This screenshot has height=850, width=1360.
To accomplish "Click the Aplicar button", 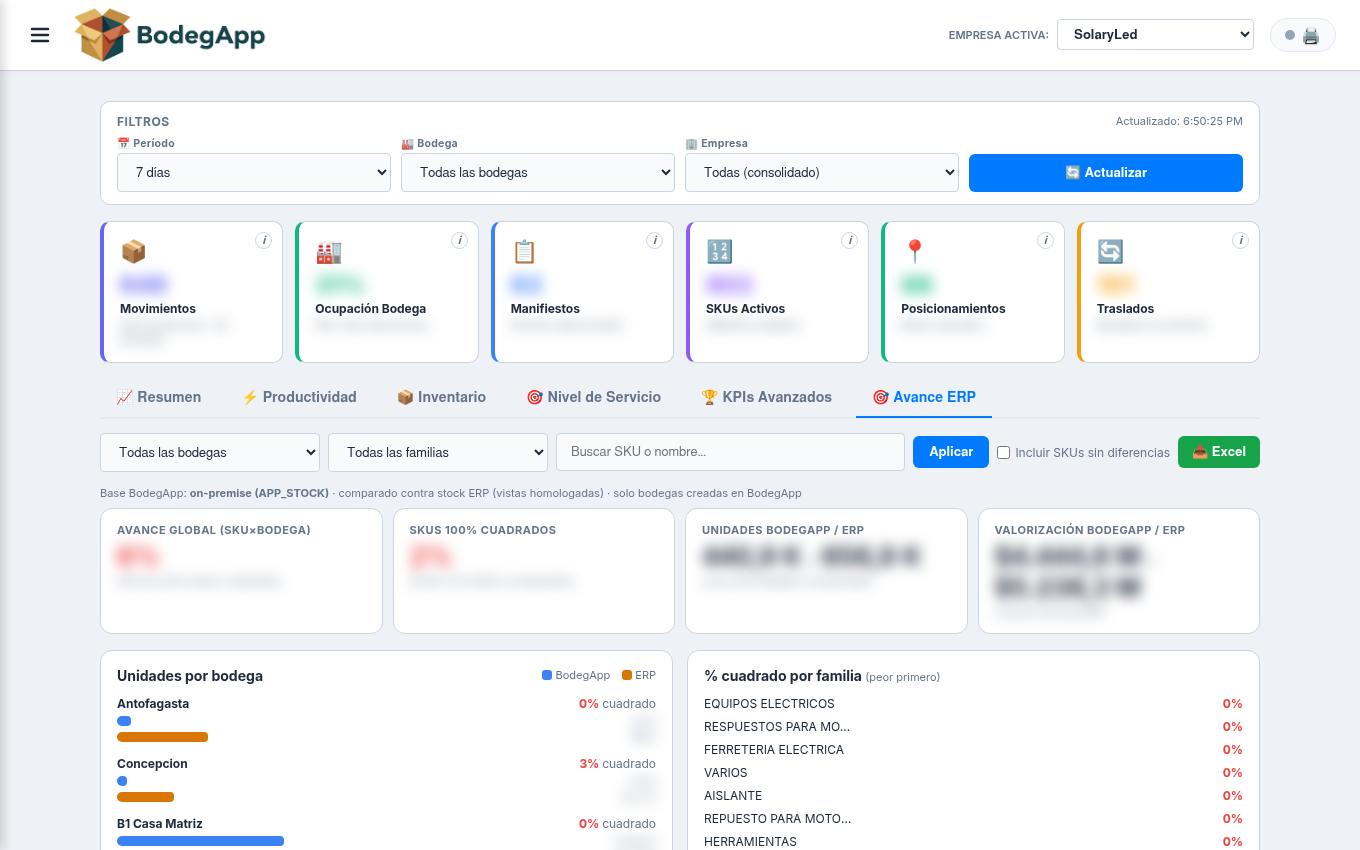I will pyautogui.click(x=951, y=452).
